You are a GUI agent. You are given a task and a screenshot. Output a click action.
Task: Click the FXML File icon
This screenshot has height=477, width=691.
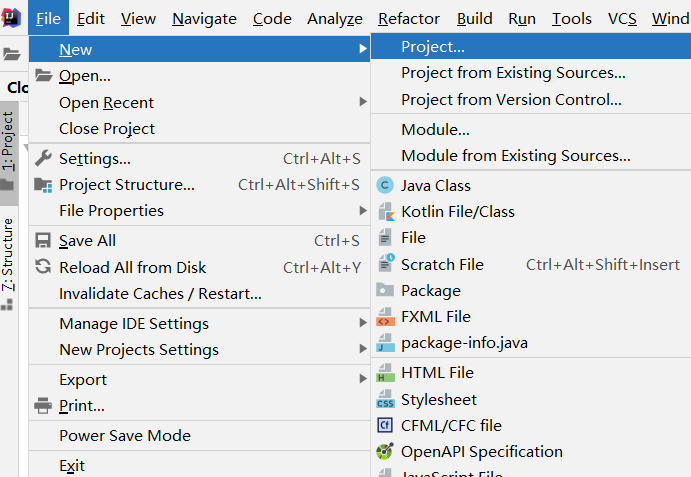coord(385,317)
